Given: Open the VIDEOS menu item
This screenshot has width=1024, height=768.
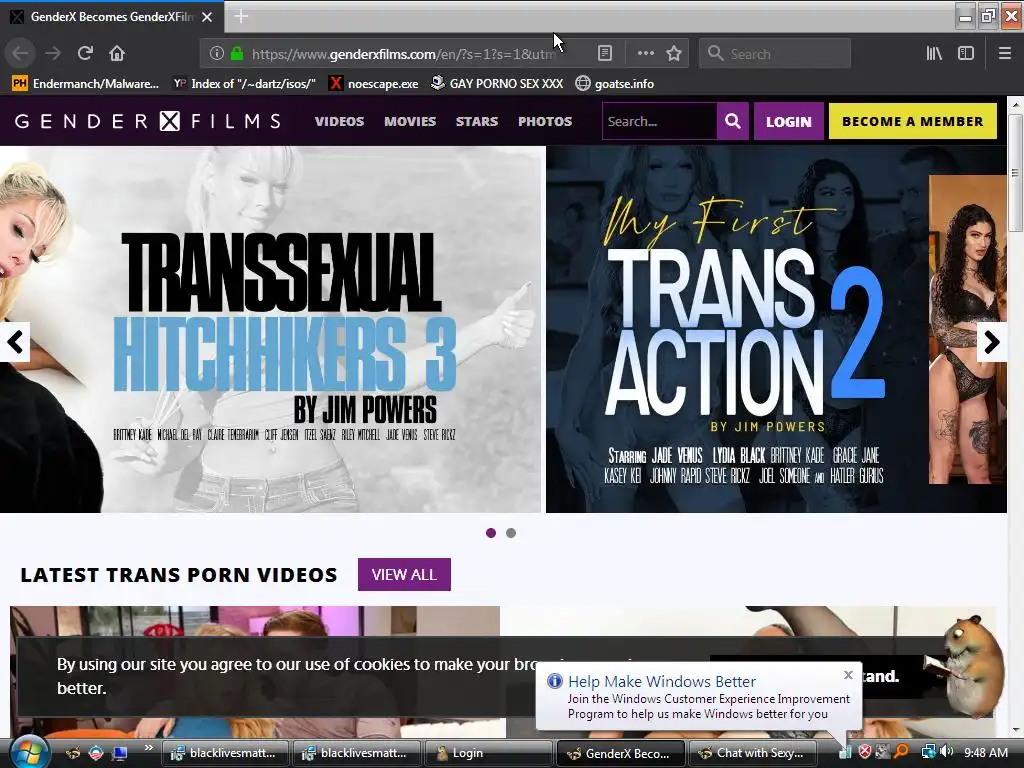Looking at the screenshot, I should tap(340, 121).
